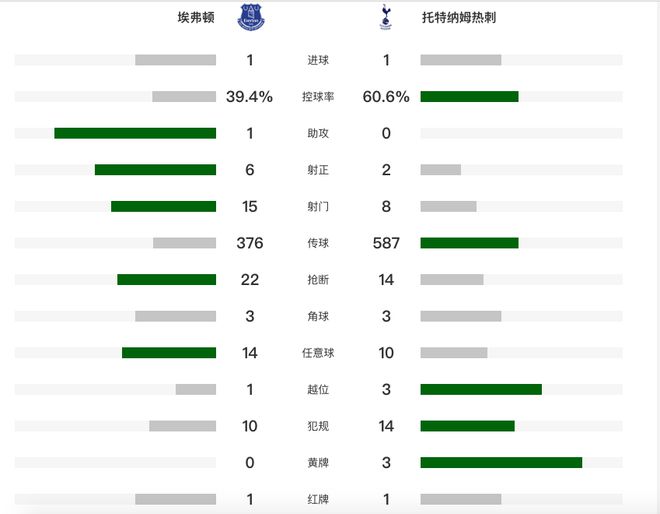
Task: Click the 射正 stat label
Action: 318,170
